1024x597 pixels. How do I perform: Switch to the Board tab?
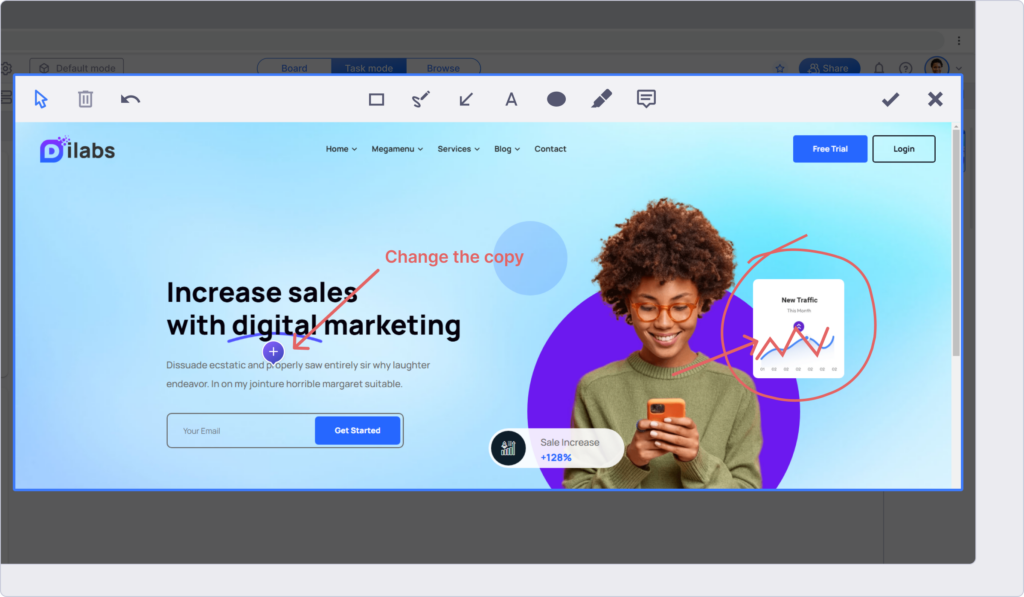[293, 68]
